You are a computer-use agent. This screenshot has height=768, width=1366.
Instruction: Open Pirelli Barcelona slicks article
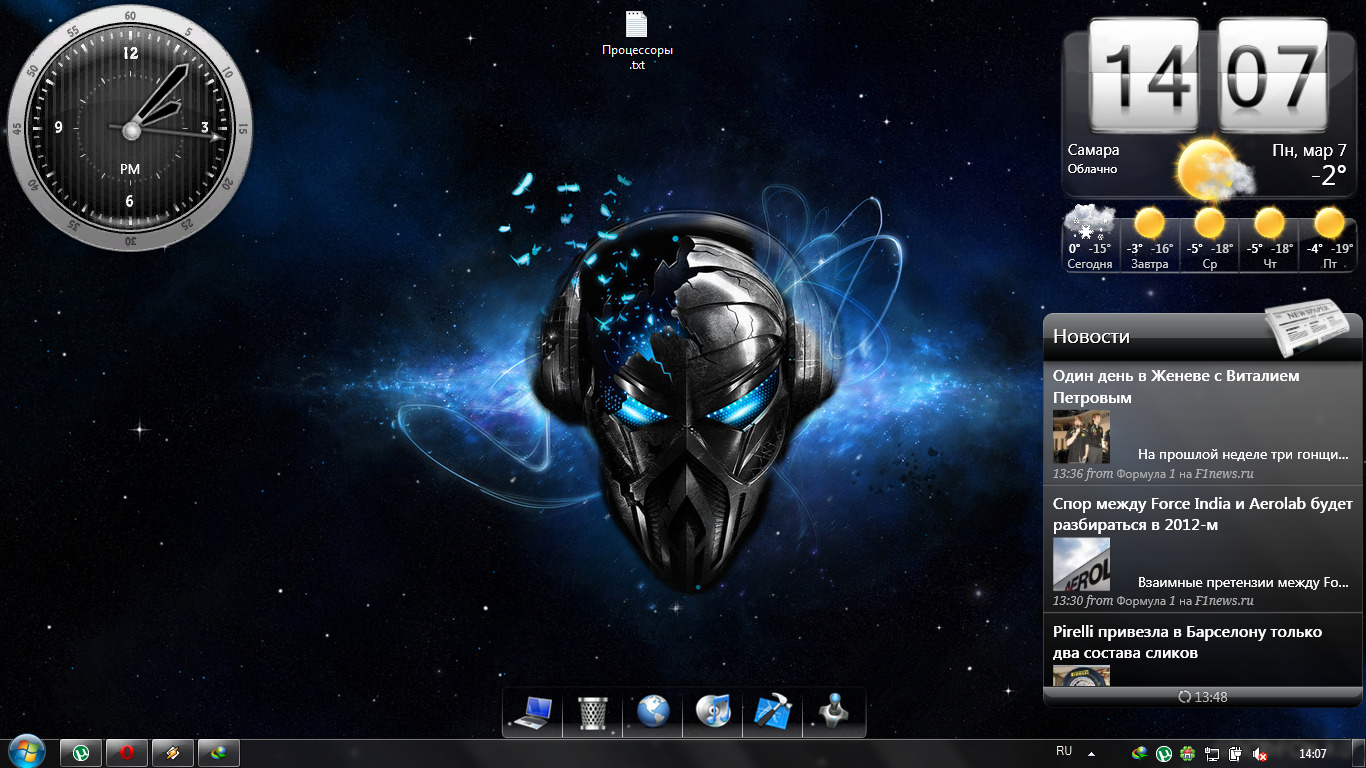coord(1188,642)
